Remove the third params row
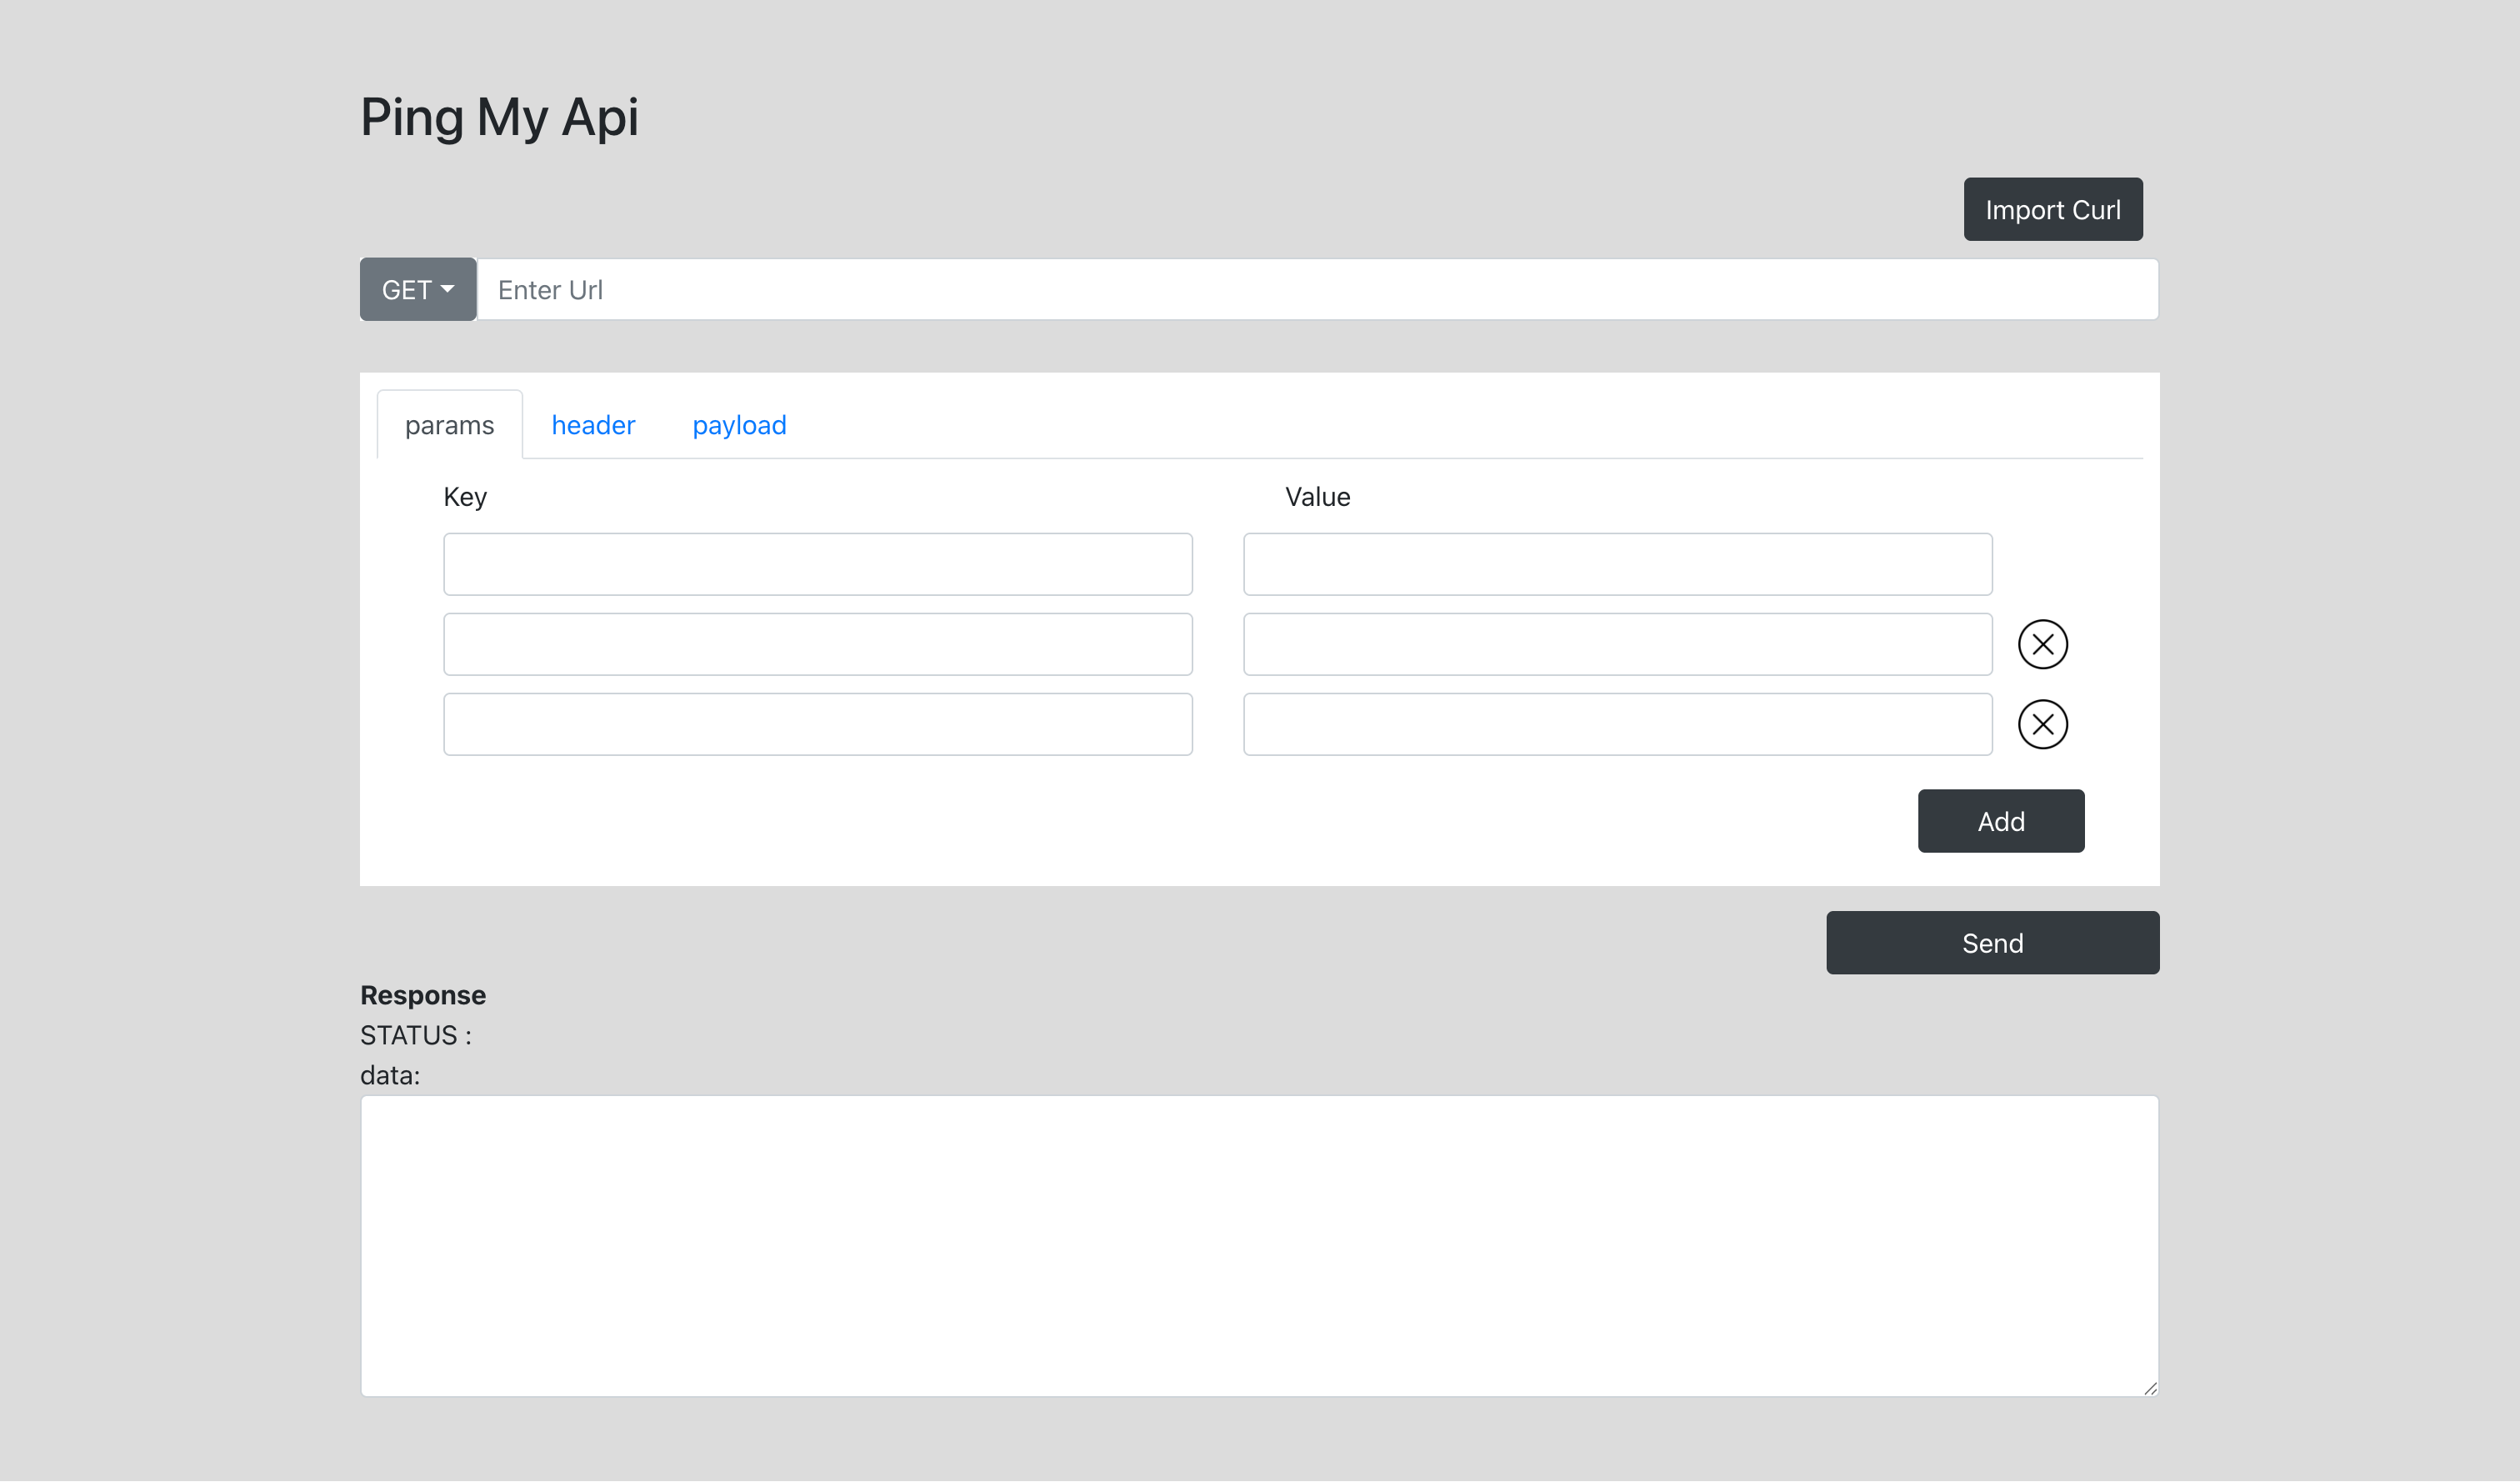2520x1482 pixels. (x=2042, y=724)
